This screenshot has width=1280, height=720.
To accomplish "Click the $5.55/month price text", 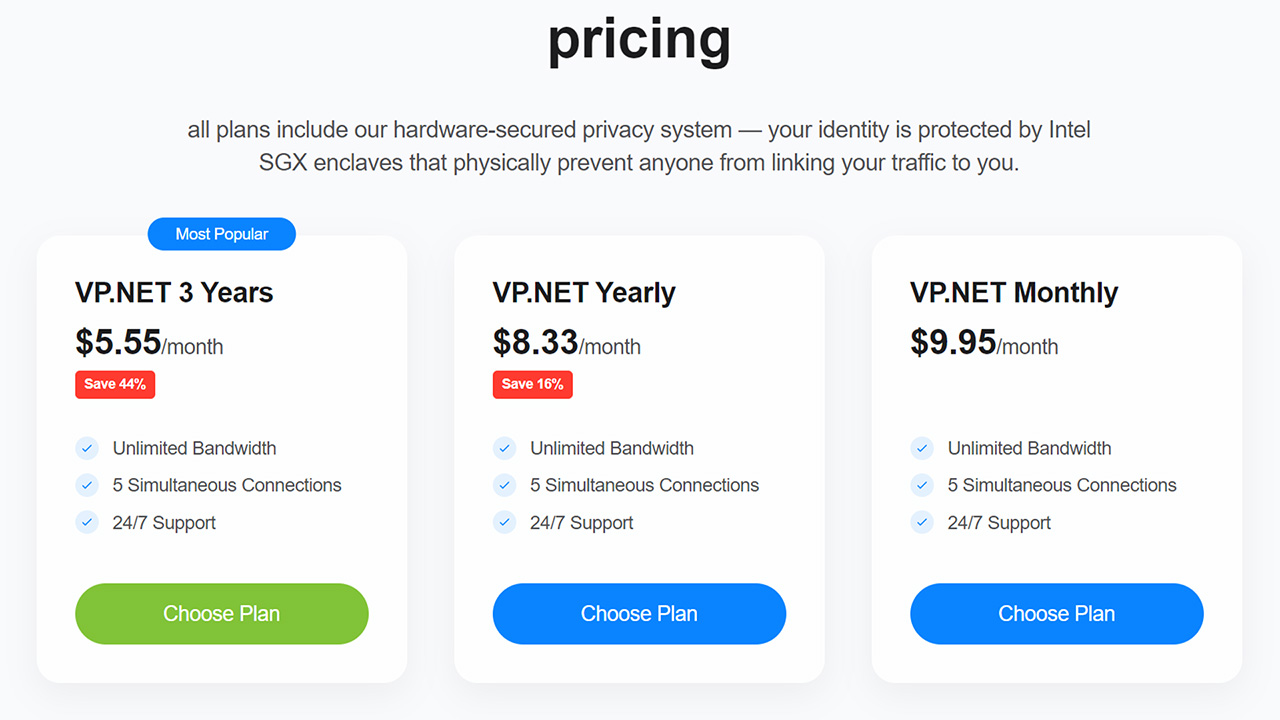I will point(149,343).
